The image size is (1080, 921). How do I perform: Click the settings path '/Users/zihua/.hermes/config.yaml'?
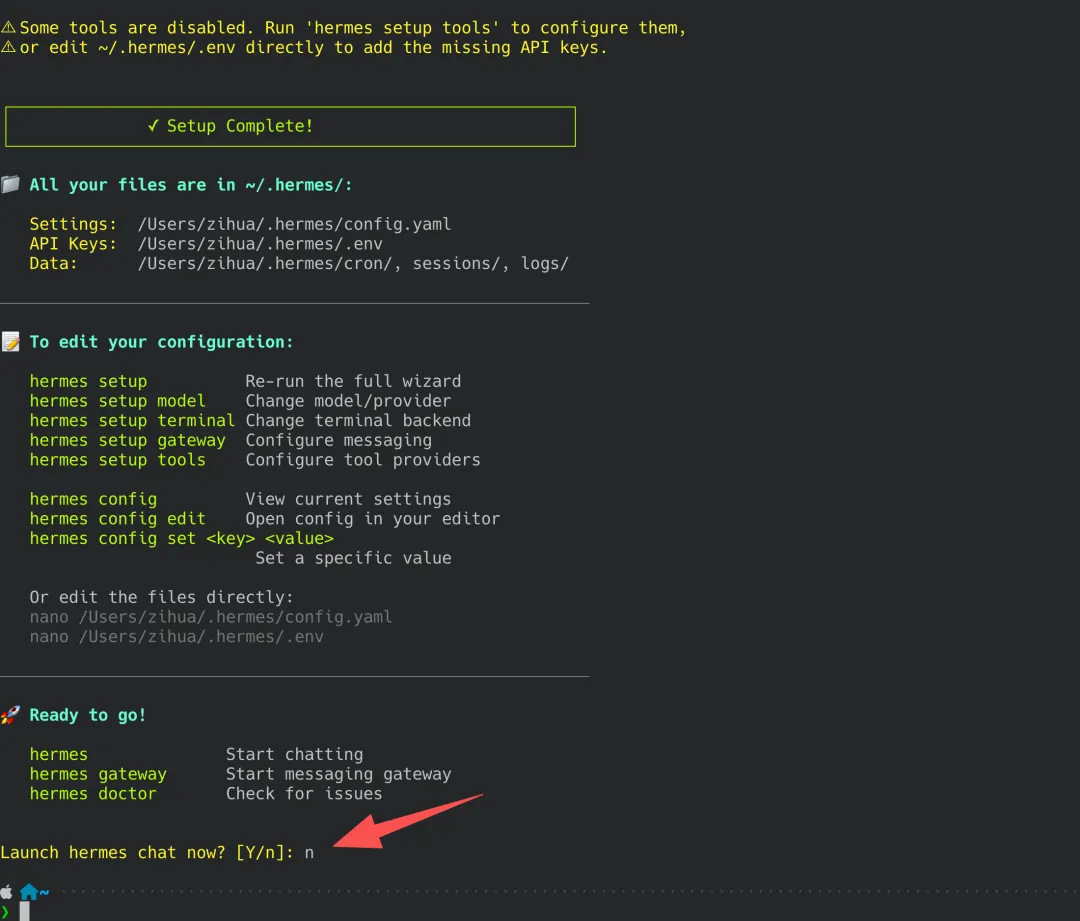[294, 224]
